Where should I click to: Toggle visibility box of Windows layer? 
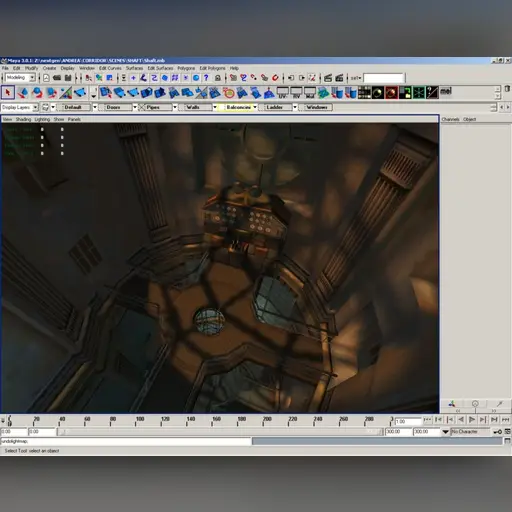coord(300,107)
